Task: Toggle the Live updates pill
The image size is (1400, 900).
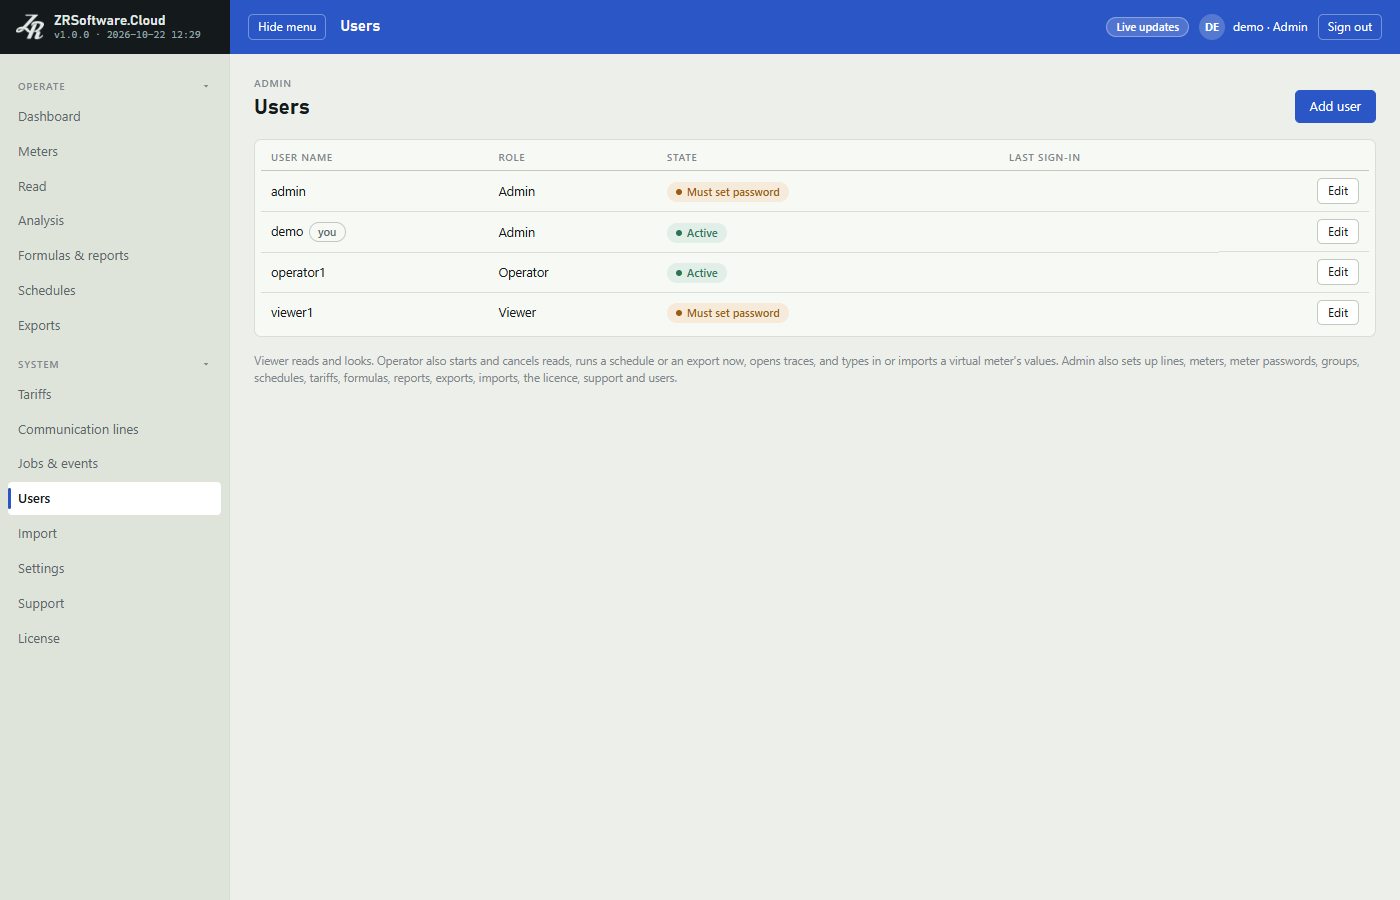Action: (1147, 27)
